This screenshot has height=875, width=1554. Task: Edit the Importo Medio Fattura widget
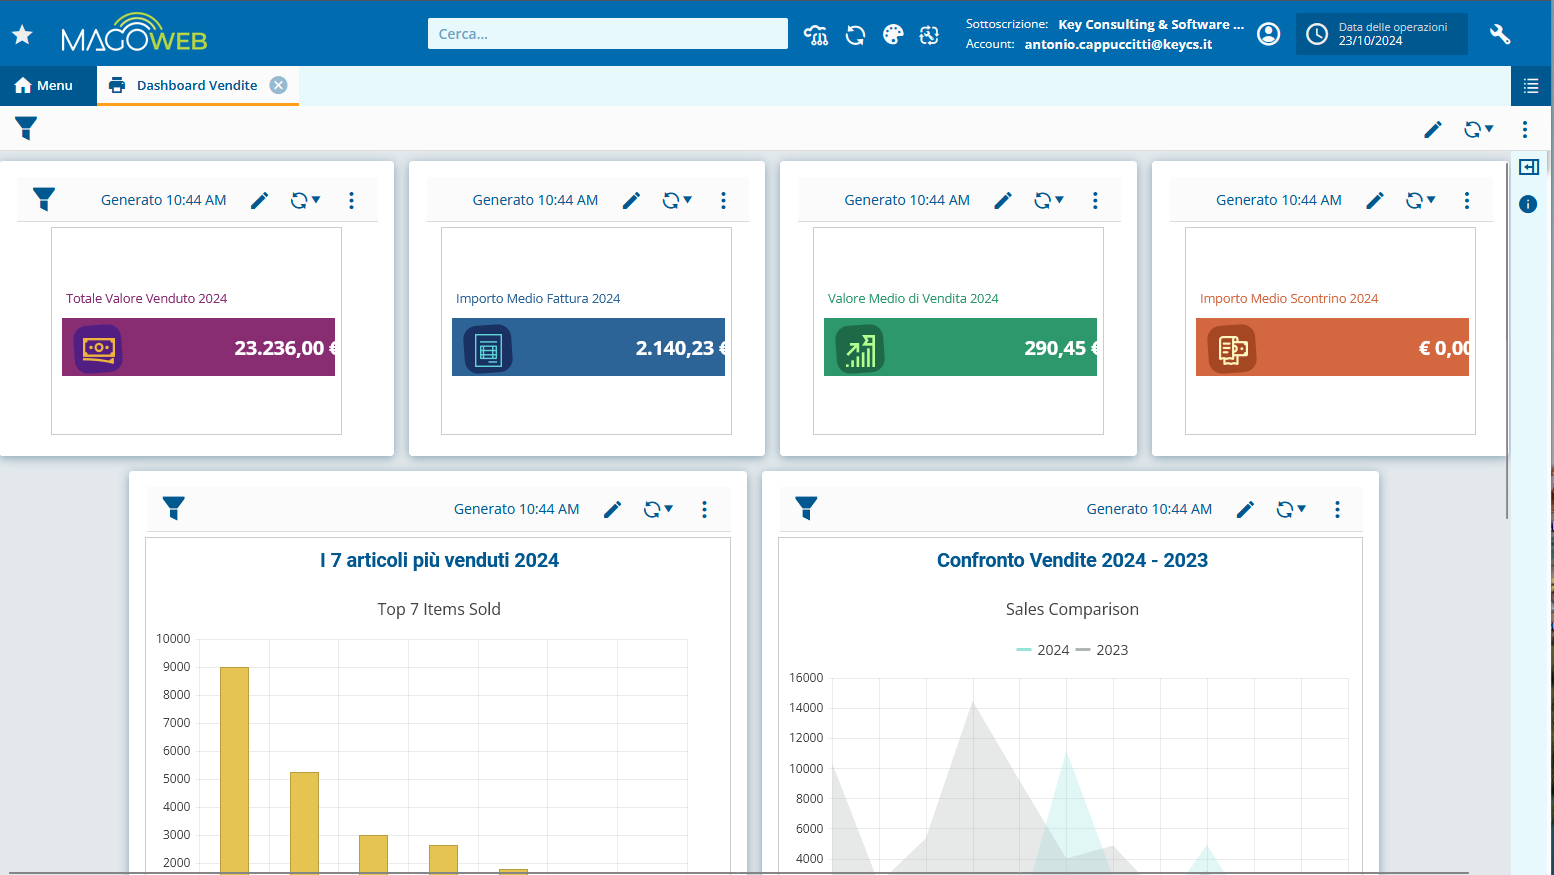(631, 201)
